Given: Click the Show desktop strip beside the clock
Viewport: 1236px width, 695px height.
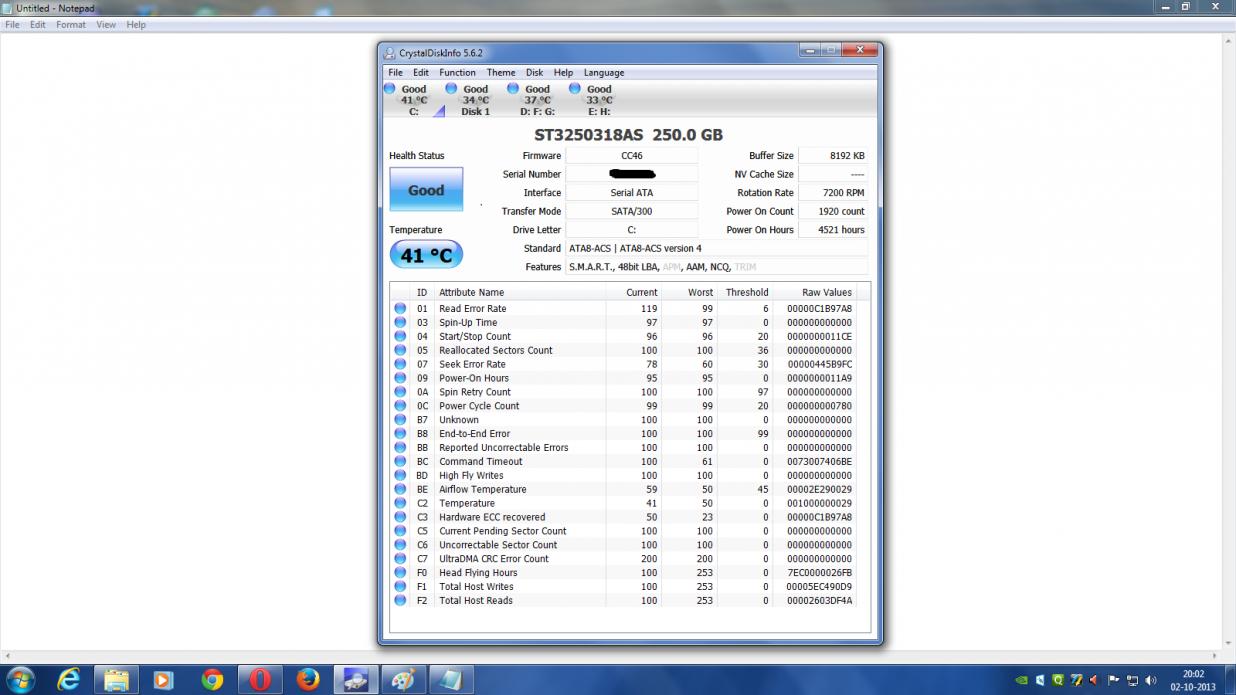Looking at the screenshot, I should pos(1228,681).
